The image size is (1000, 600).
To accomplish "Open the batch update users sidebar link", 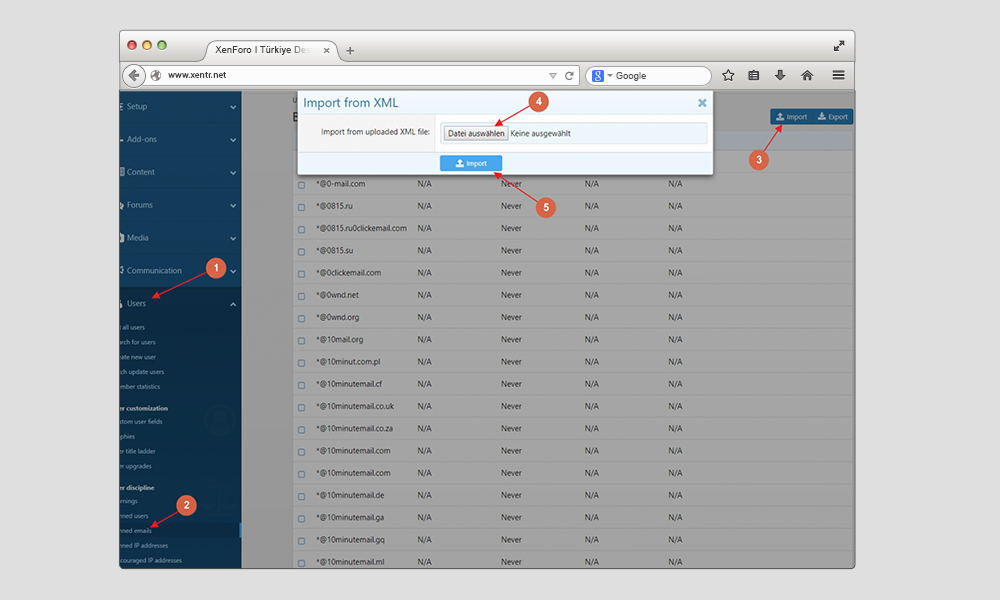I will click(142, 372).
